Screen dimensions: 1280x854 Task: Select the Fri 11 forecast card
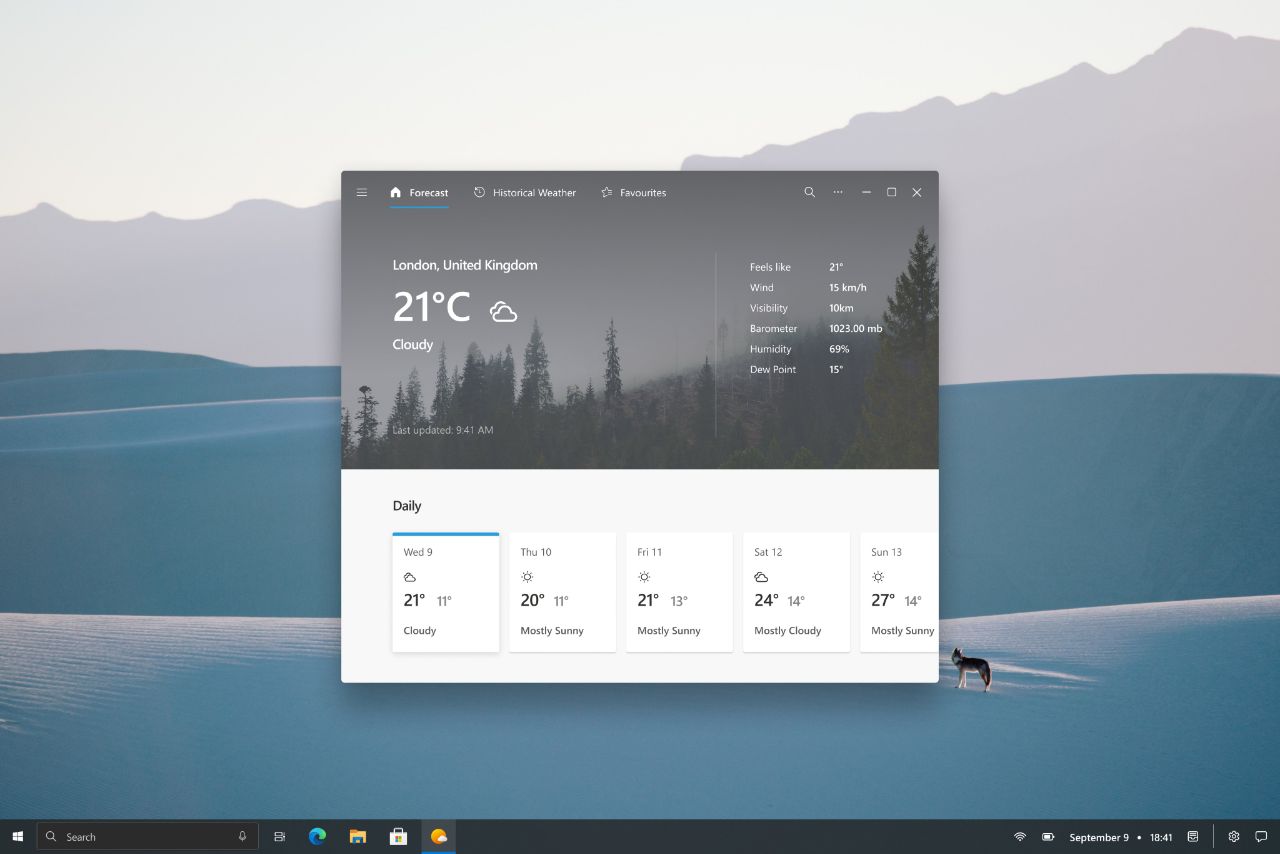tap(680, 592)
